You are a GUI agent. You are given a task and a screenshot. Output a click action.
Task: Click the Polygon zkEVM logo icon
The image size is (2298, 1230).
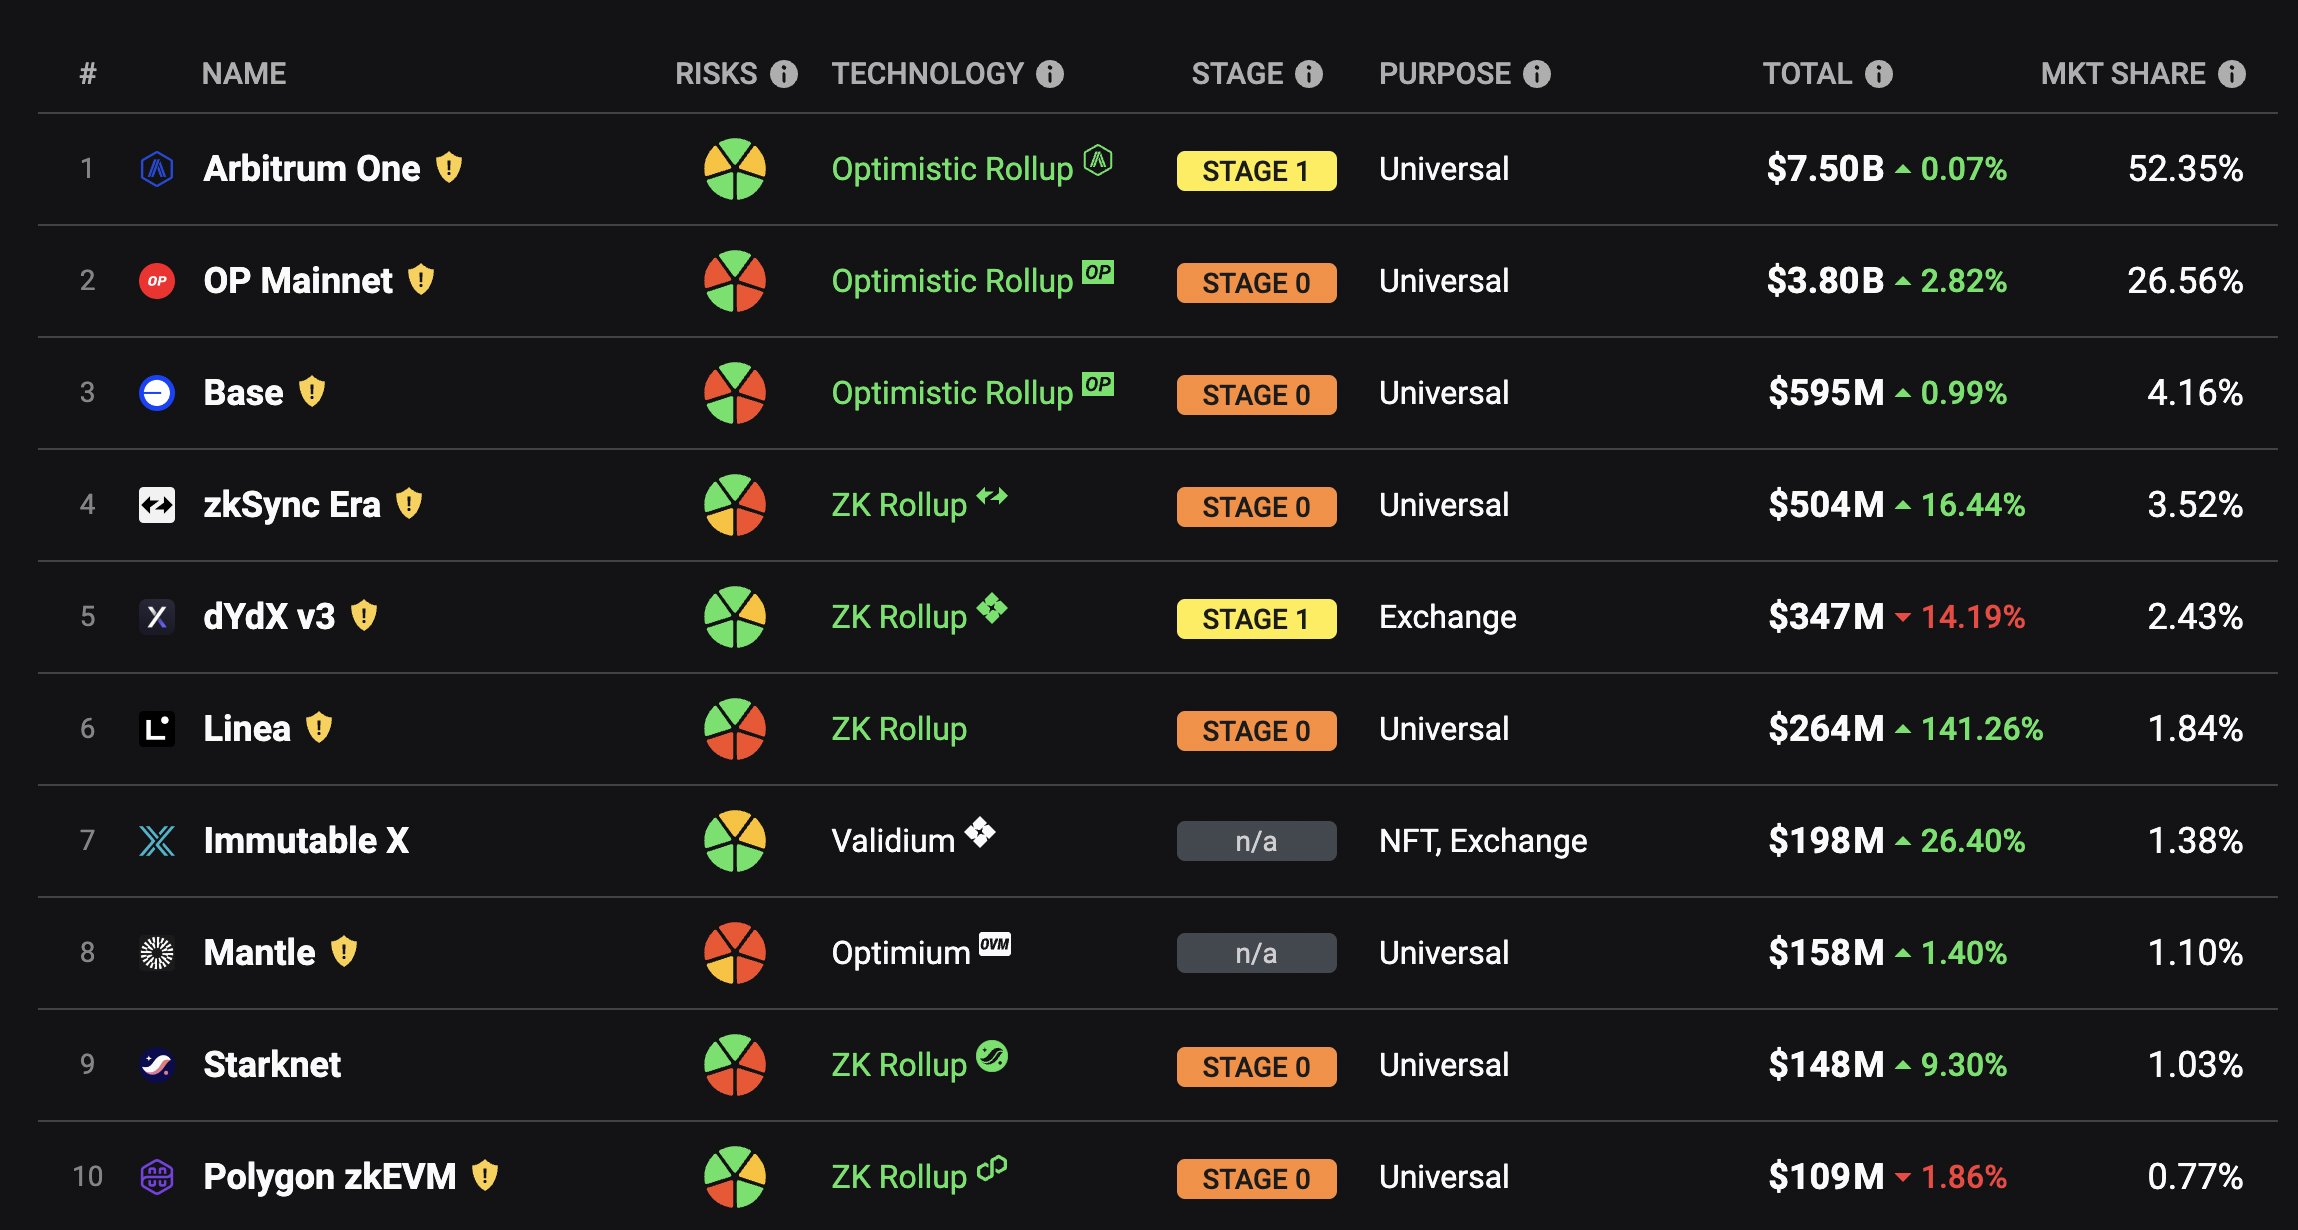[157, 1177]
